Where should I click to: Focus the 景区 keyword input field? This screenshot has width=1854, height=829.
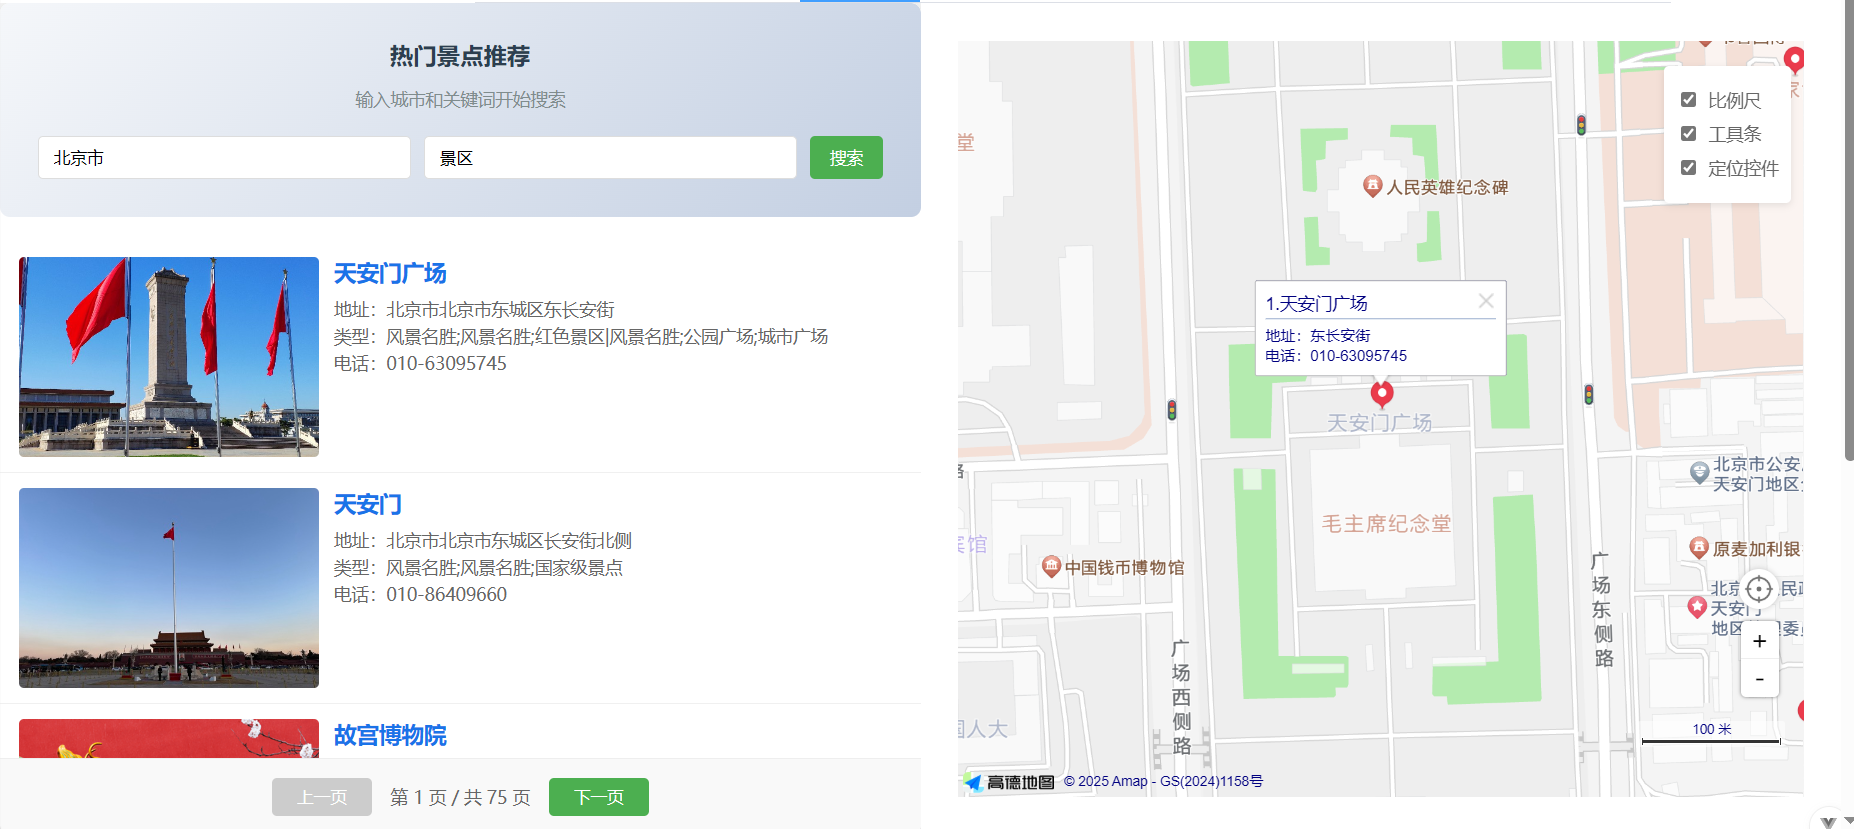(610, 158)
